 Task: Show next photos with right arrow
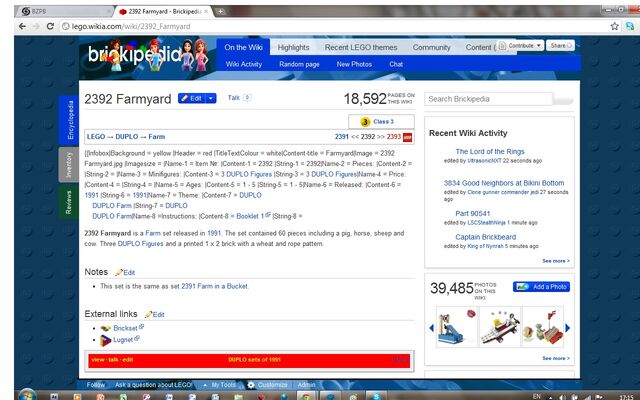point(567,328)
